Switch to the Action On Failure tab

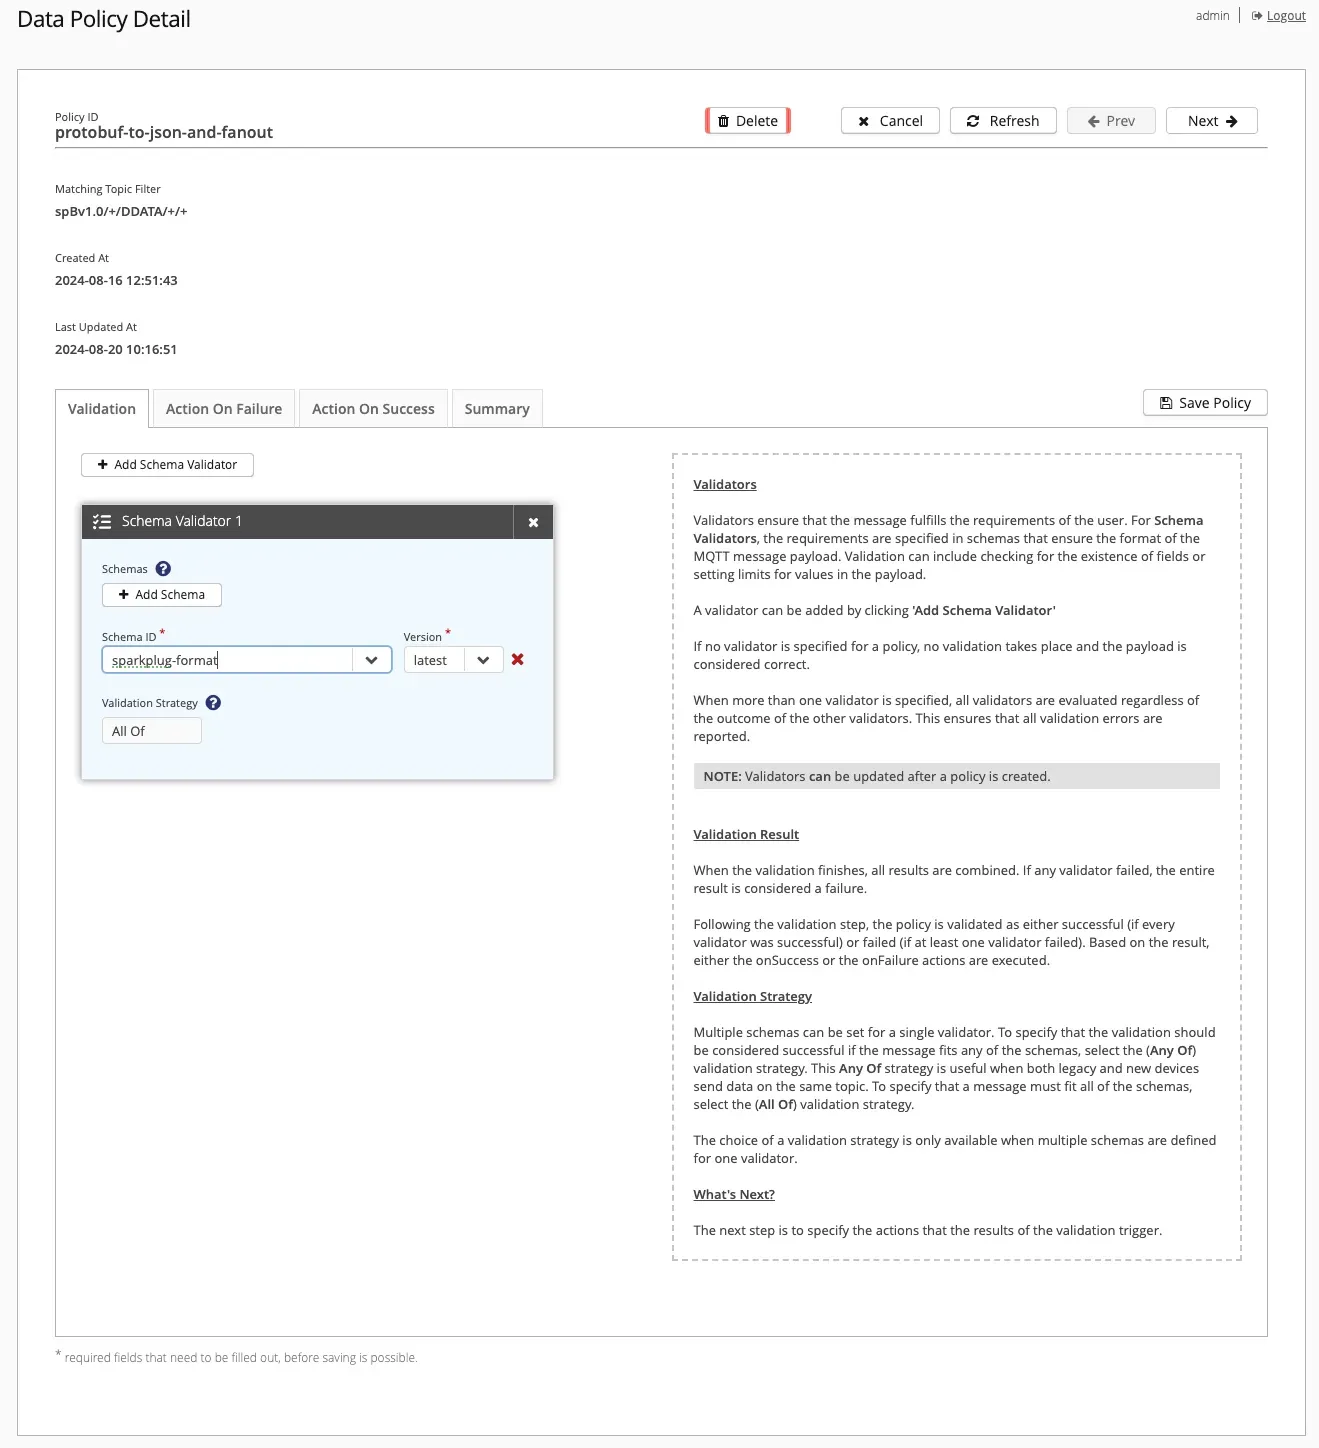click(223, 408)
